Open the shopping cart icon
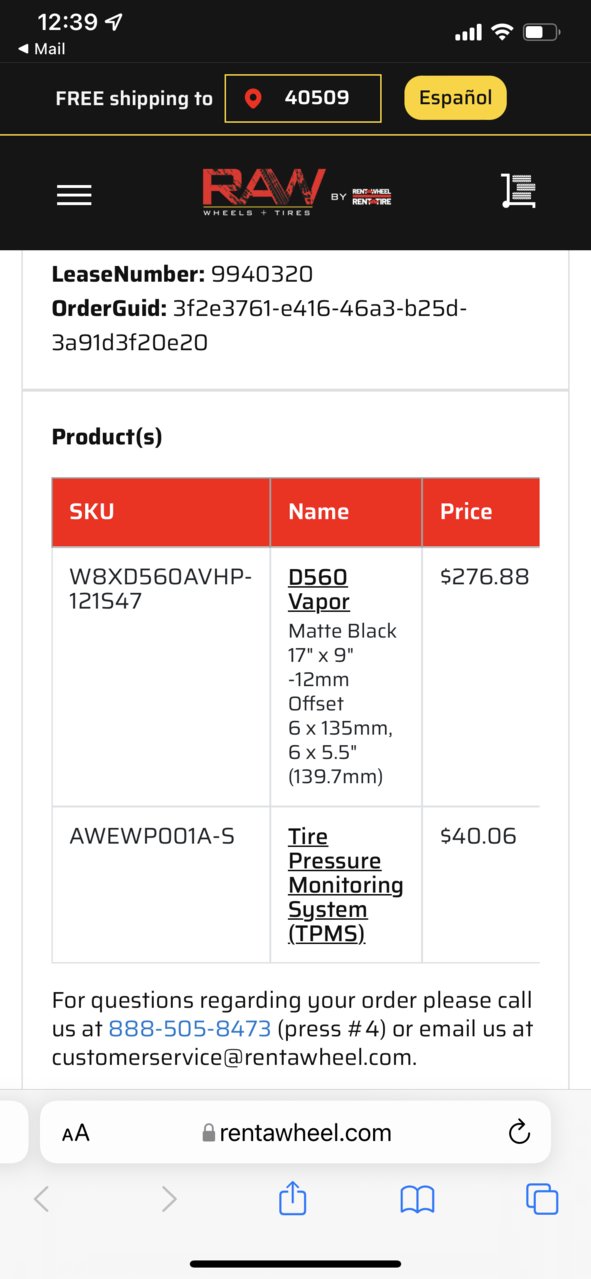Screen dimensions: 591x1279 518,191
